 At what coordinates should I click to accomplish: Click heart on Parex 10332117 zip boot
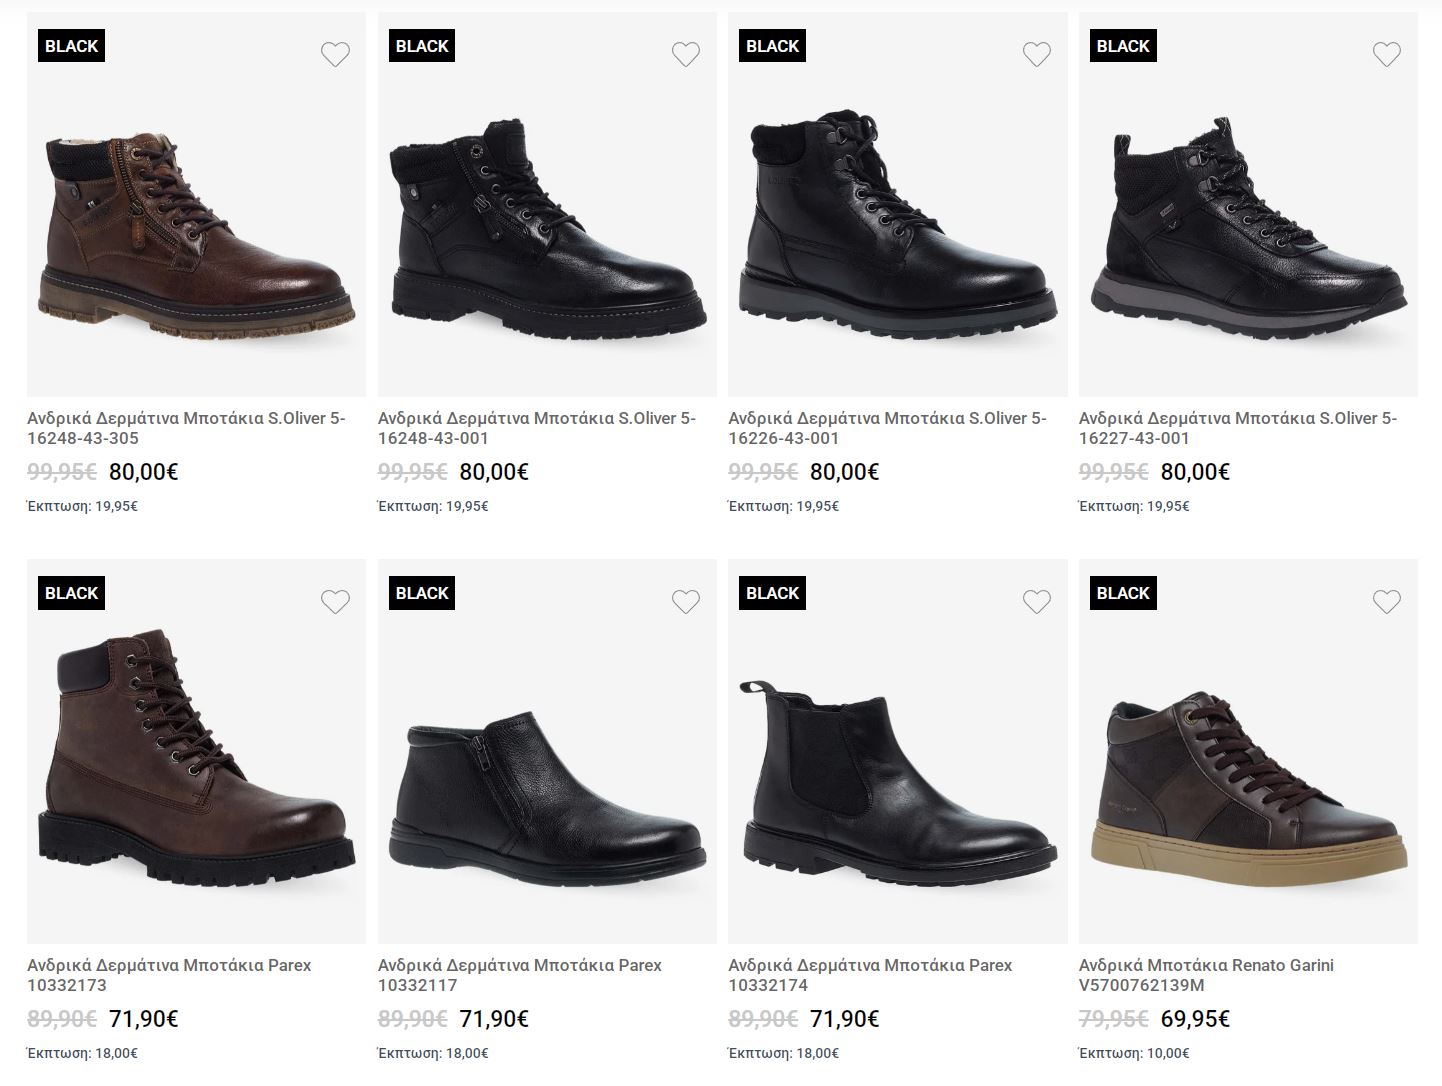click(685, 601)
